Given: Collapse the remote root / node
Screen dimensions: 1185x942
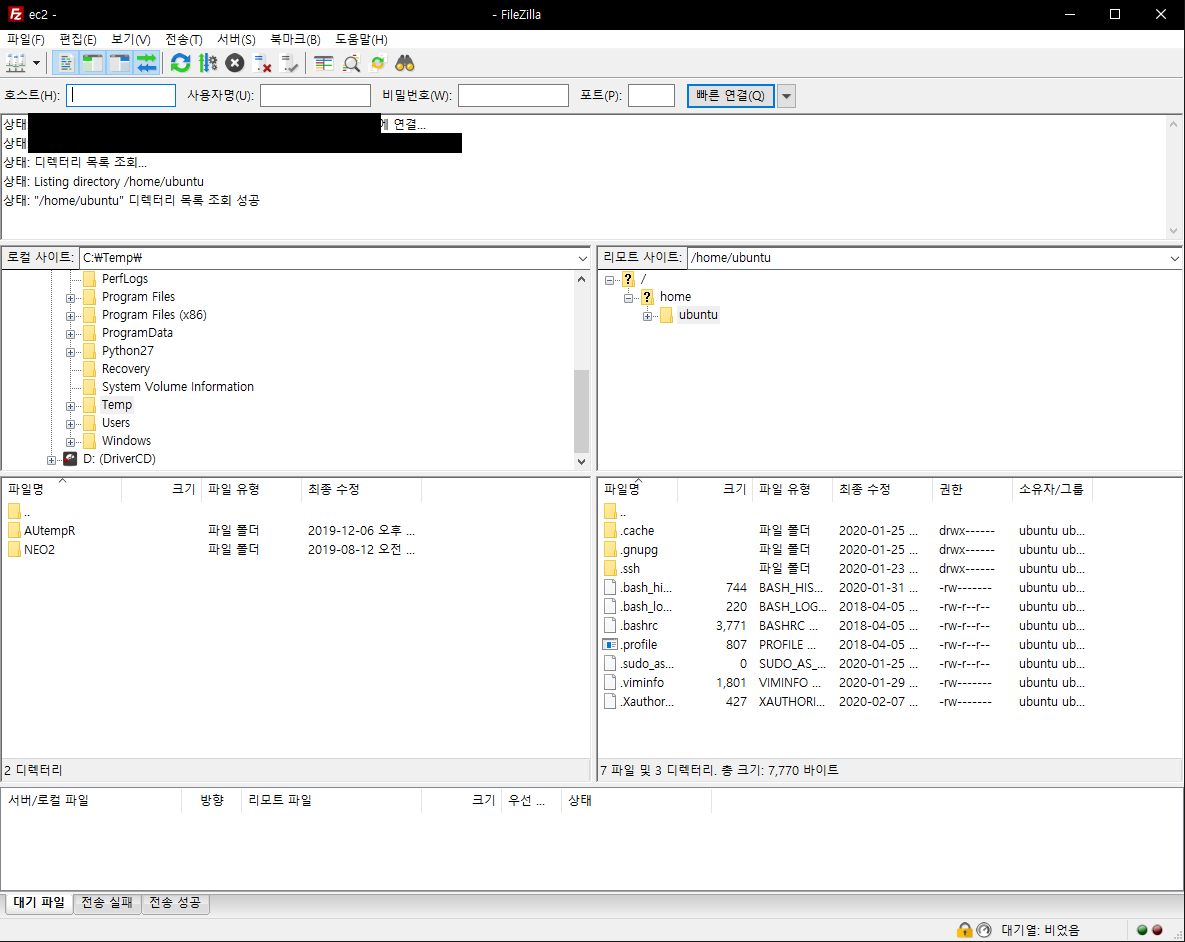Looking at the screenshot, I should (609, 280).
